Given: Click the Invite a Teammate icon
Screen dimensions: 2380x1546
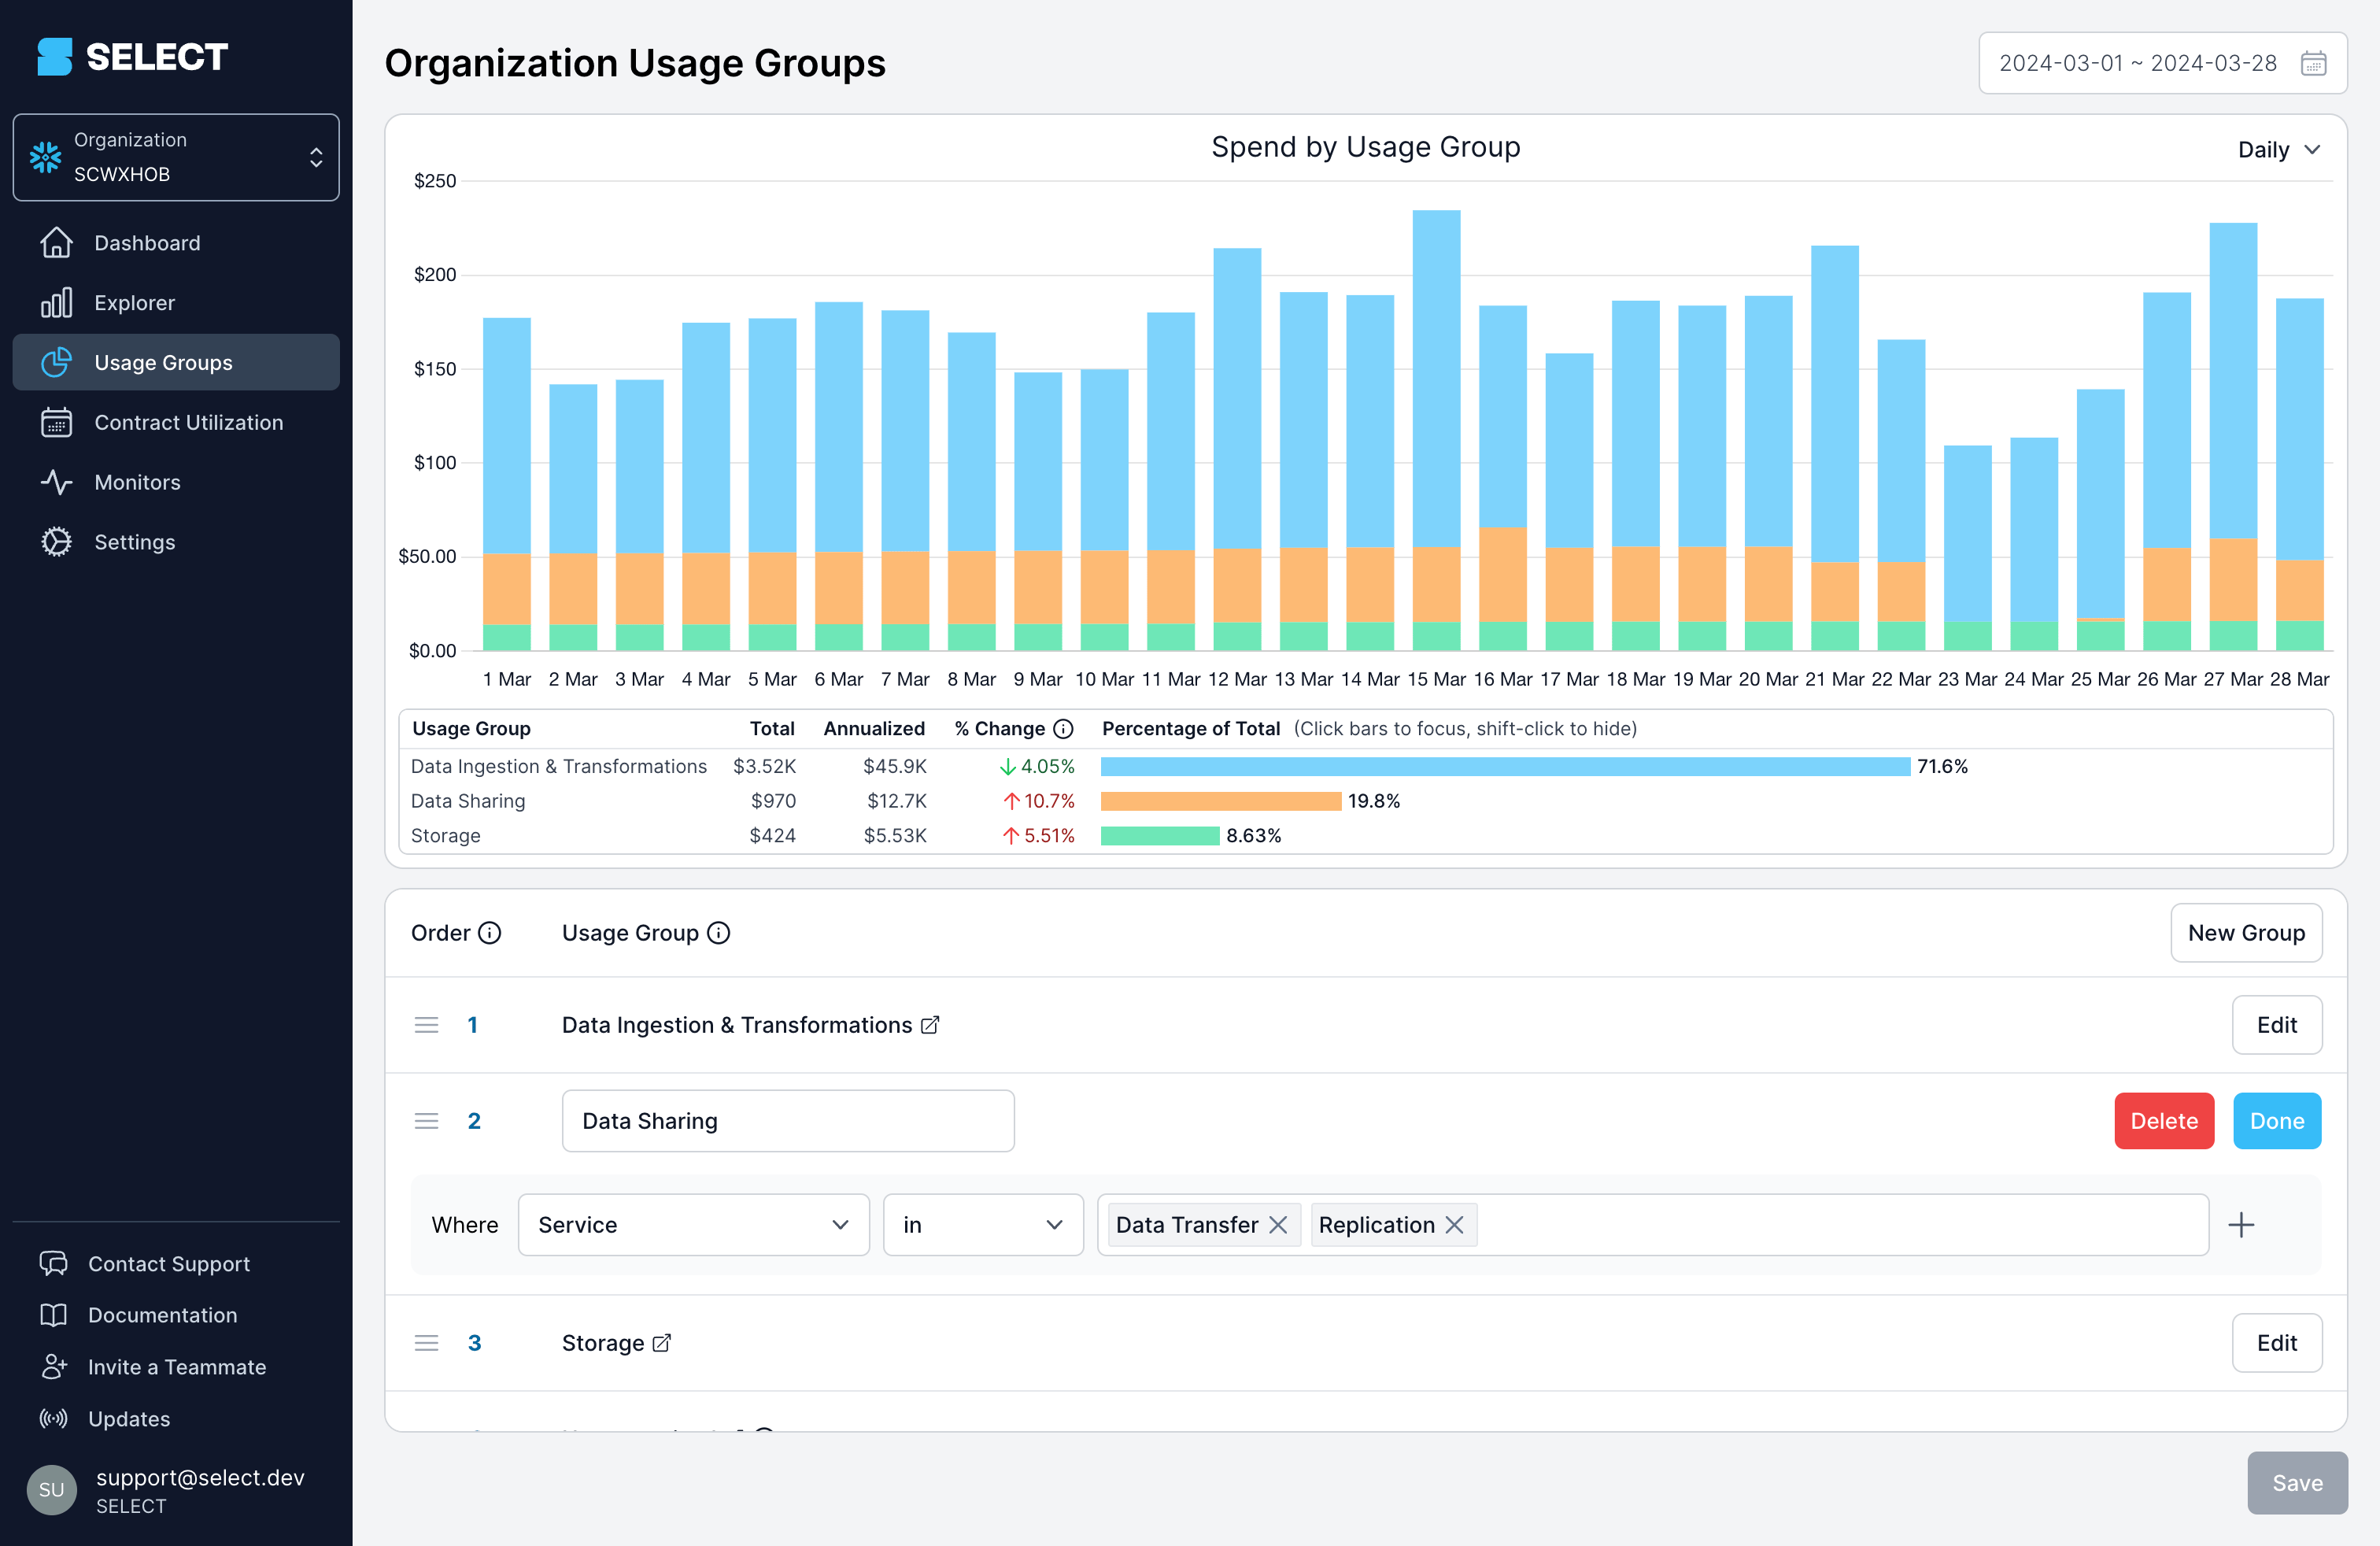Looking at the screenshot, I should 55,1366.
